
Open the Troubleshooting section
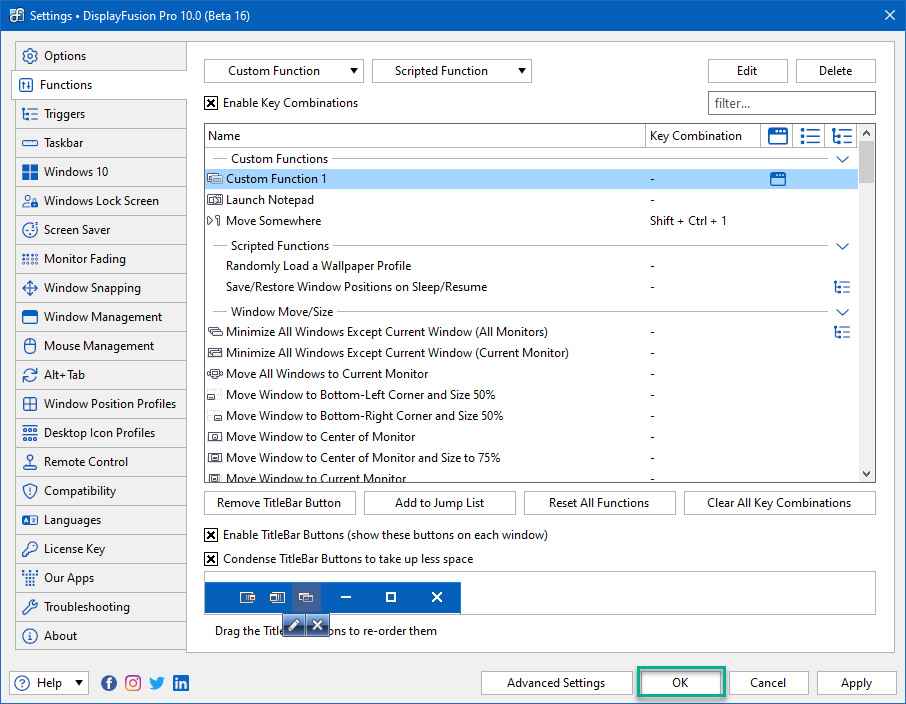point(101,606)
